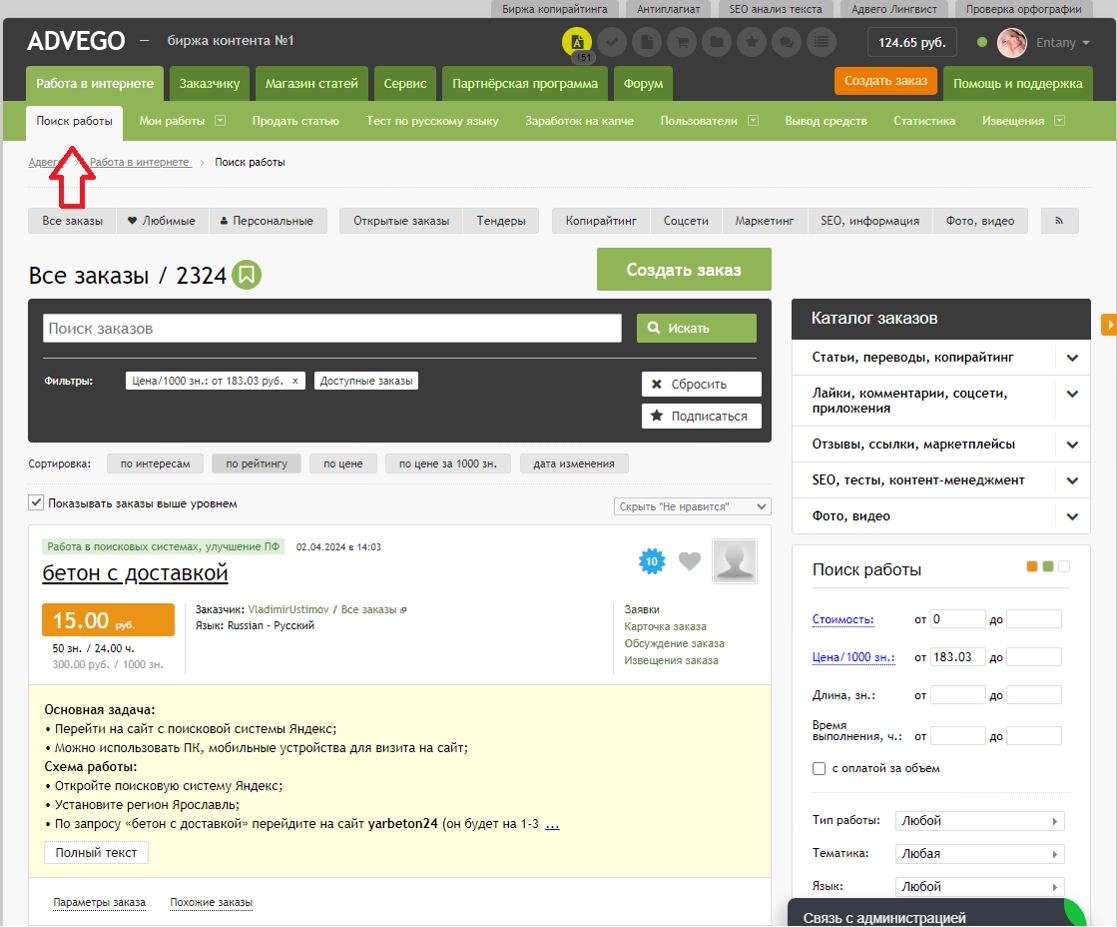Go to Форум tab
The image size is (1117, 927).
coord(643,83)
